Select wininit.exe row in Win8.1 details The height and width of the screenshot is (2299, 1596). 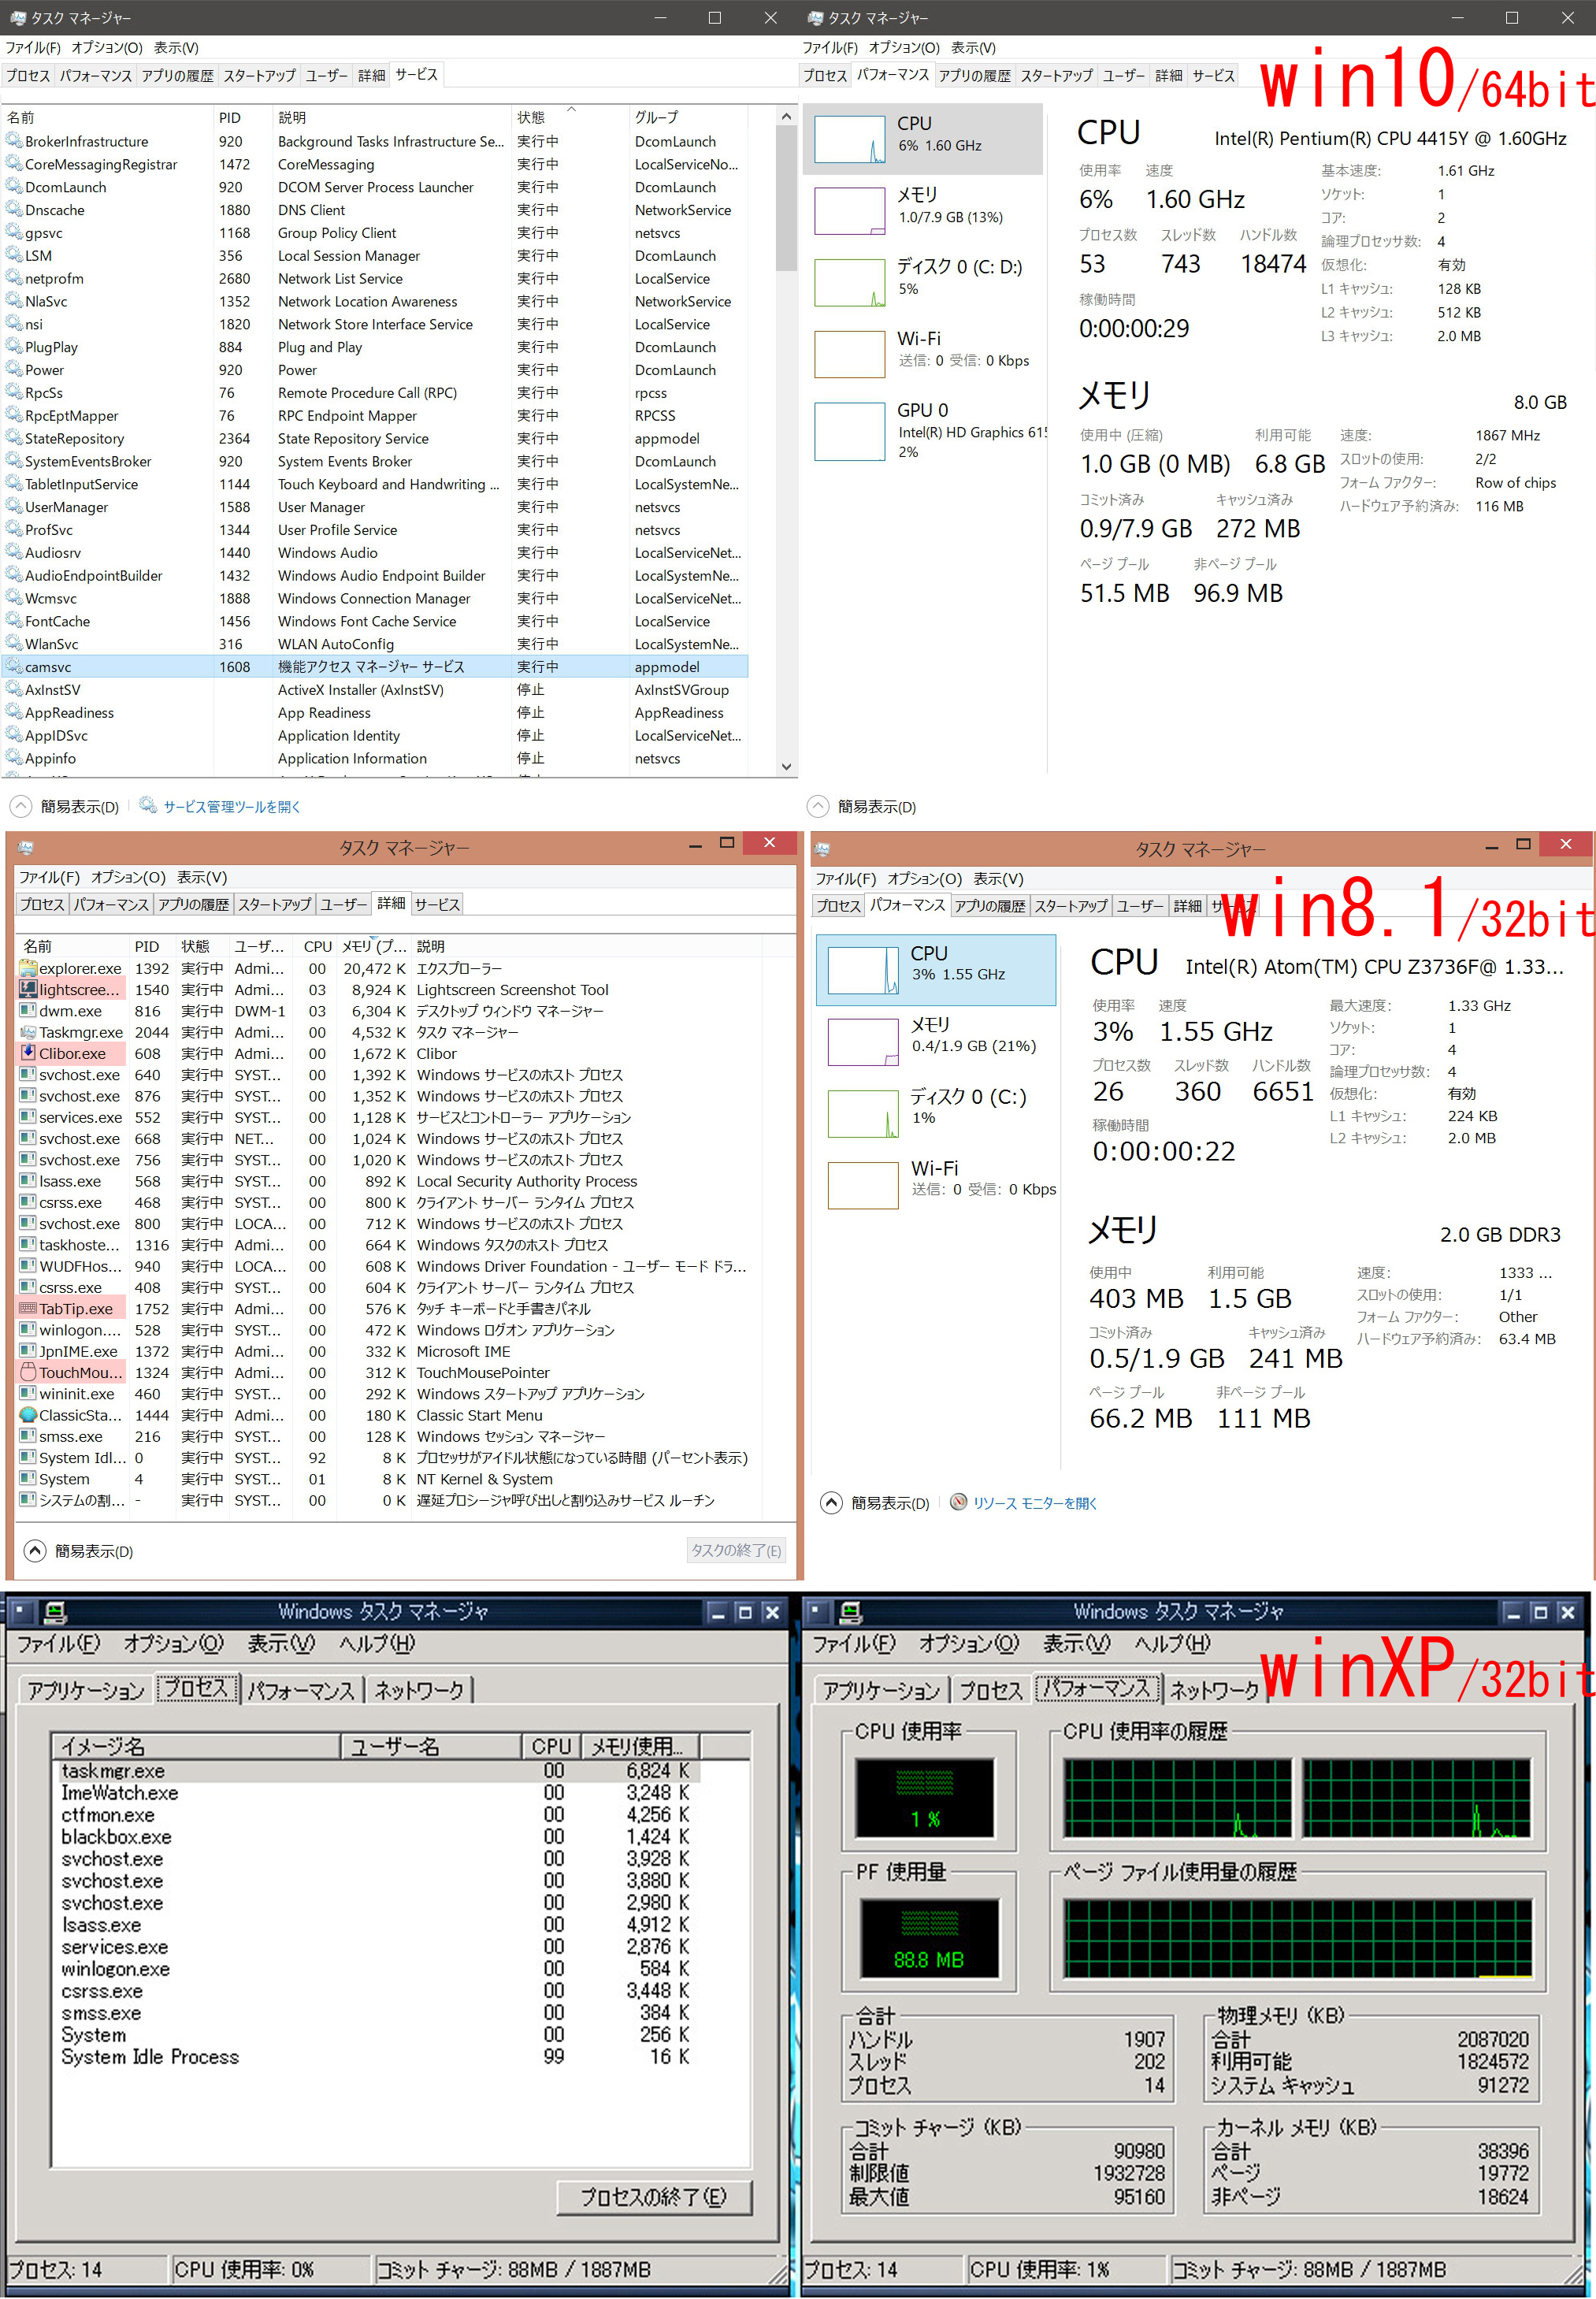pyautogui.click(x=390, y=1394)
